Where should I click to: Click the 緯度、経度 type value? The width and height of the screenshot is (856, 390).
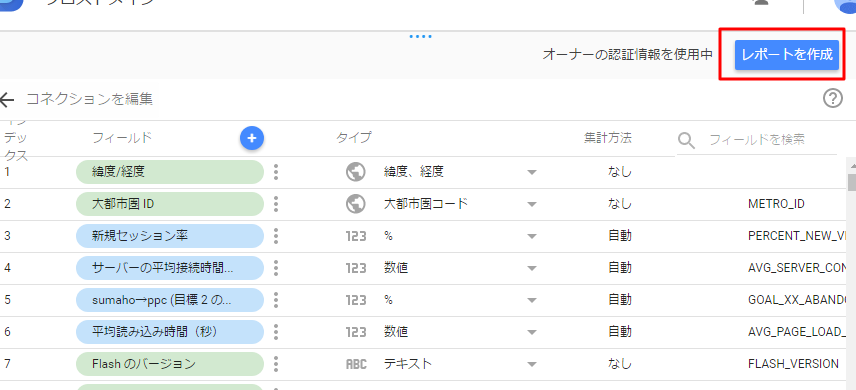click(x=413, y=172)
